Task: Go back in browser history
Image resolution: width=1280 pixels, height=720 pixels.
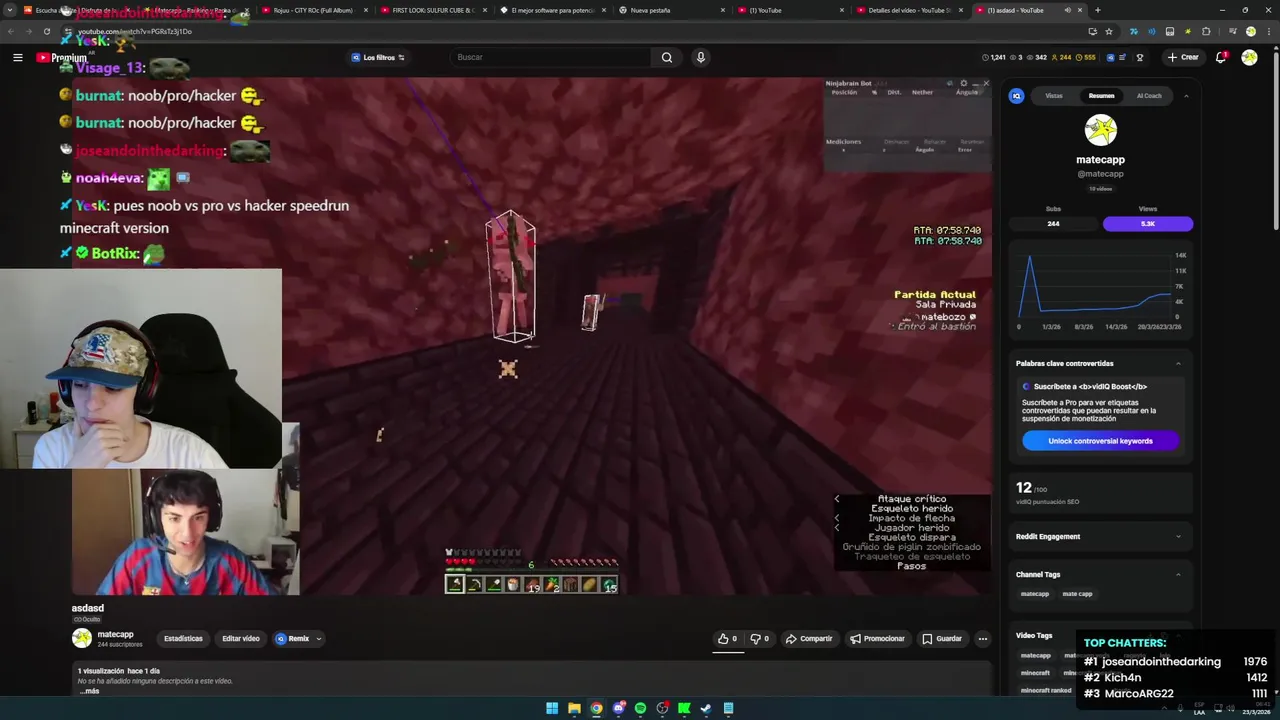Action: point(11,31)
